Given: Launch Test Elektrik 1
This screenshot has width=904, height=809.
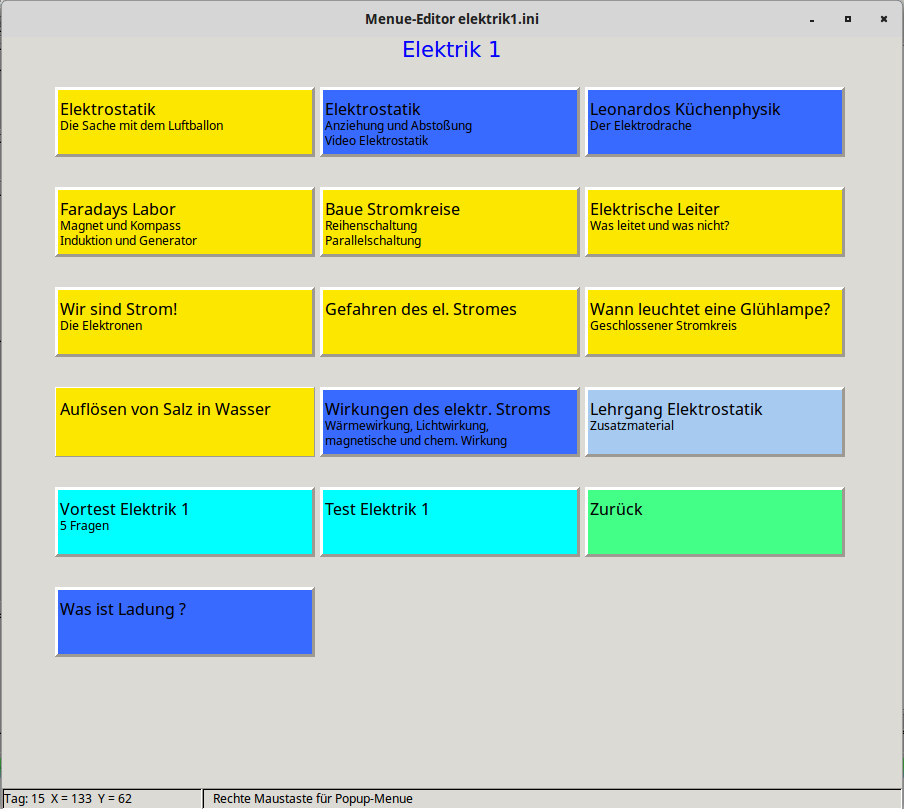Looking at the screenshot, I should tap(449, 521).
